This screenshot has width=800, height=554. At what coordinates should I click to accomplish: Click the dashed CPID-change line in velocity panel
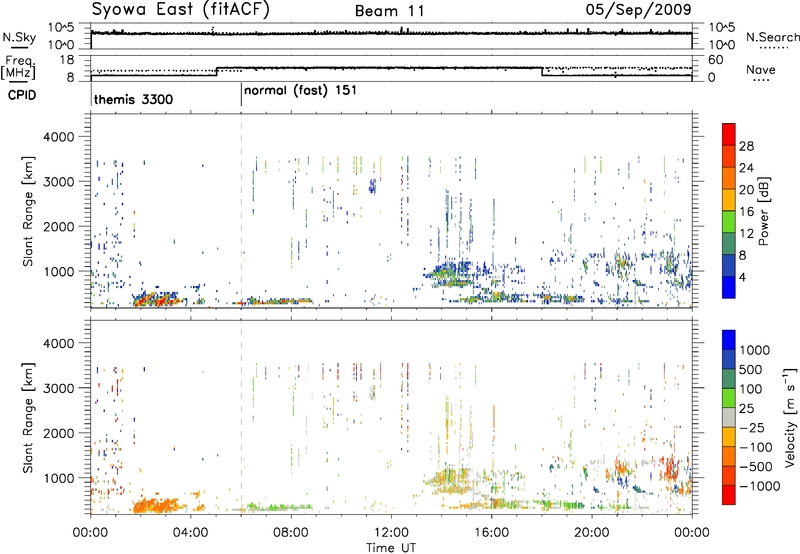241,417
